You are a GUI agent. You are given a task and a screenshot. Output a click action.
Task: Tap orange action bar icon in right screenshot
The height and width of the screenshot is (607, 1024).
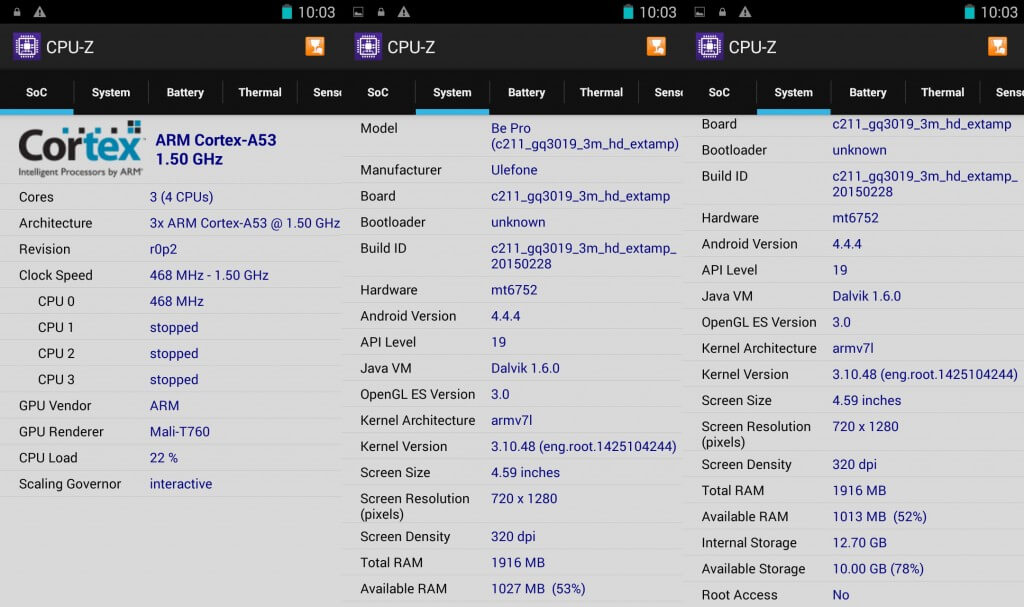click(997, 46)
